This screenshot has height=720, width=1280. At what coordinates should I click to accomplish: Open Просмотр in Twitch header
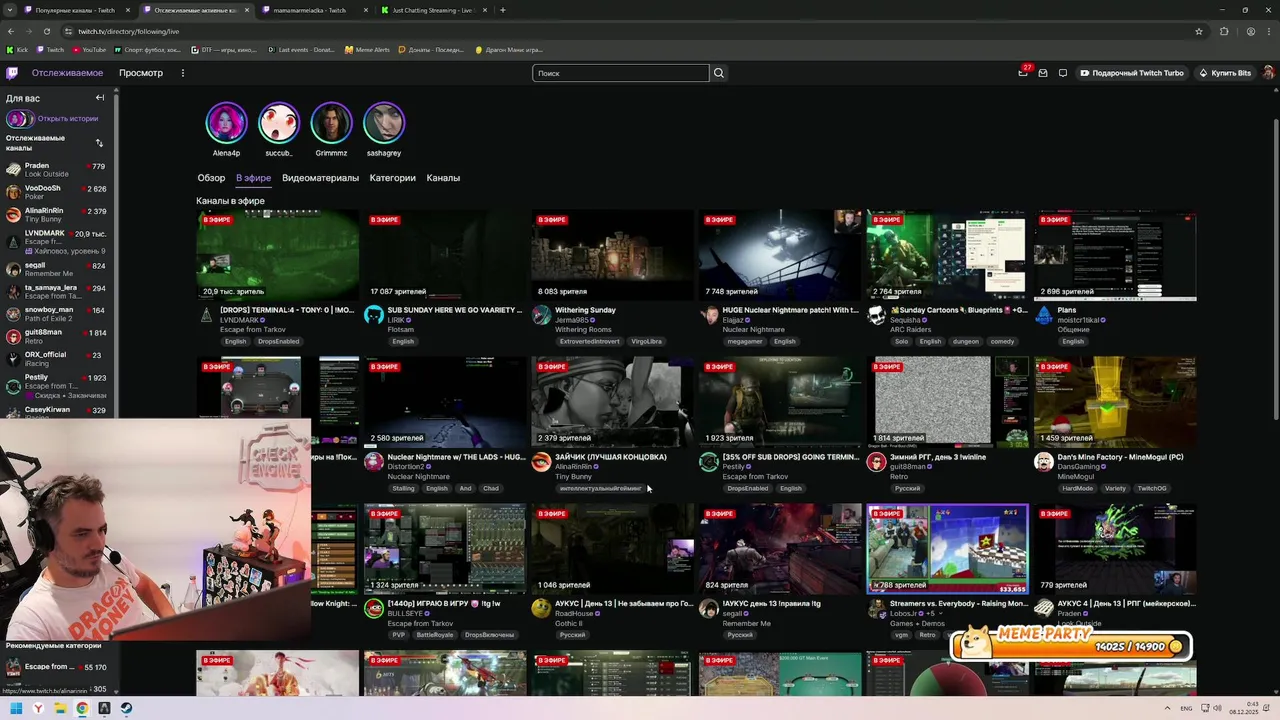(x=141, y=73)
